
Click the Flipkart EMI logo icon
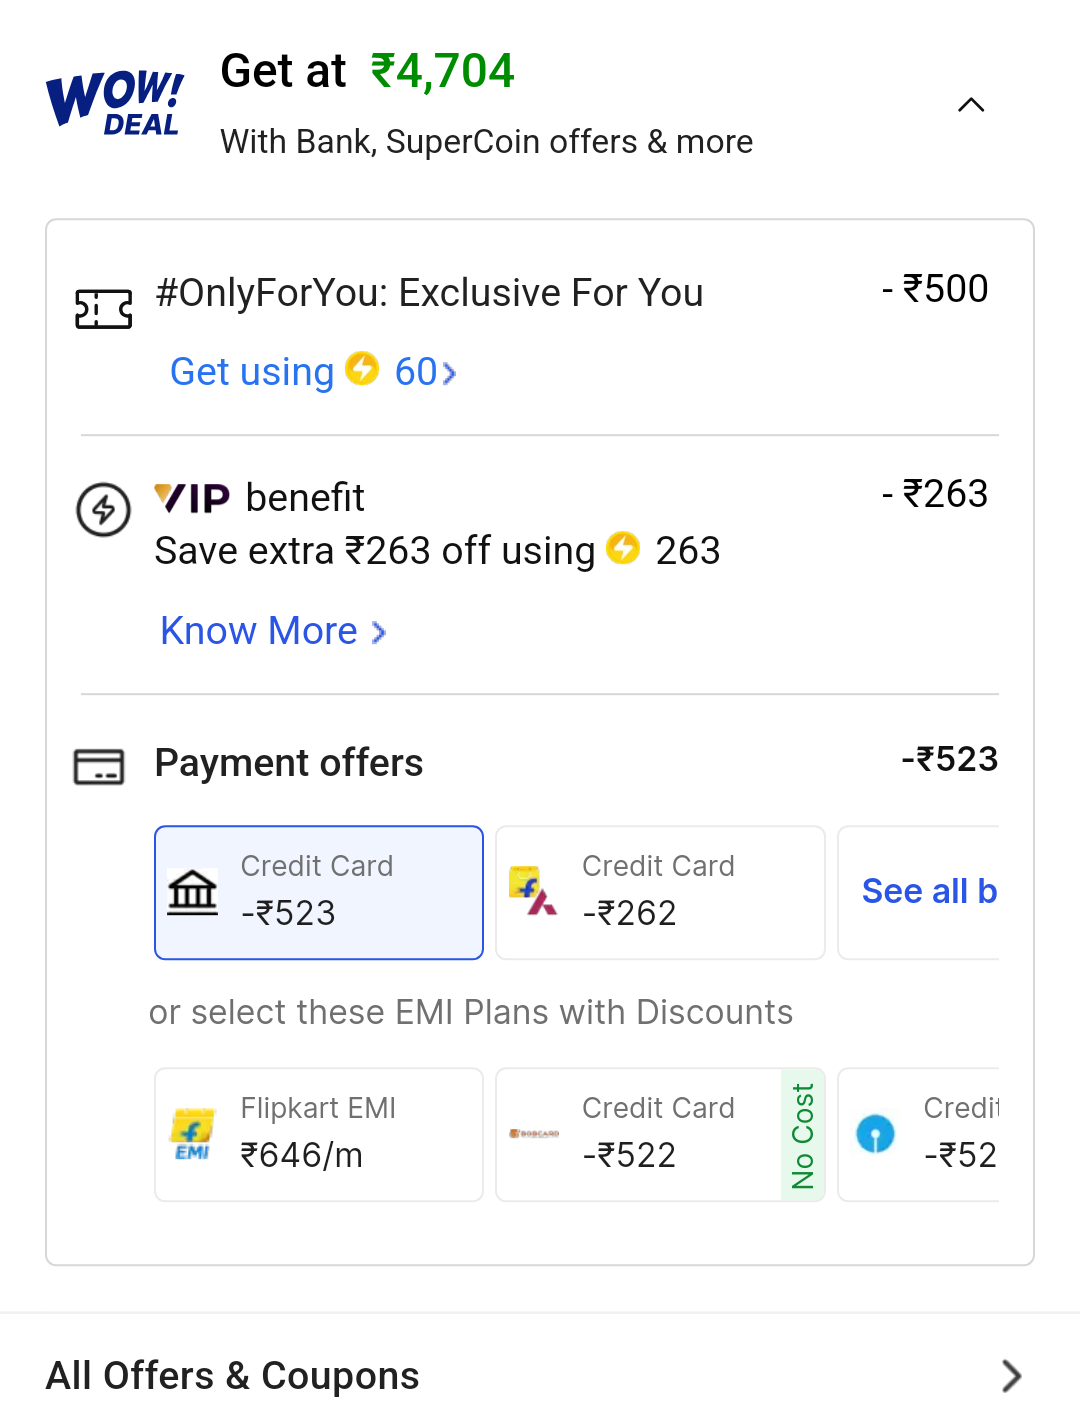coord(193,1134)
